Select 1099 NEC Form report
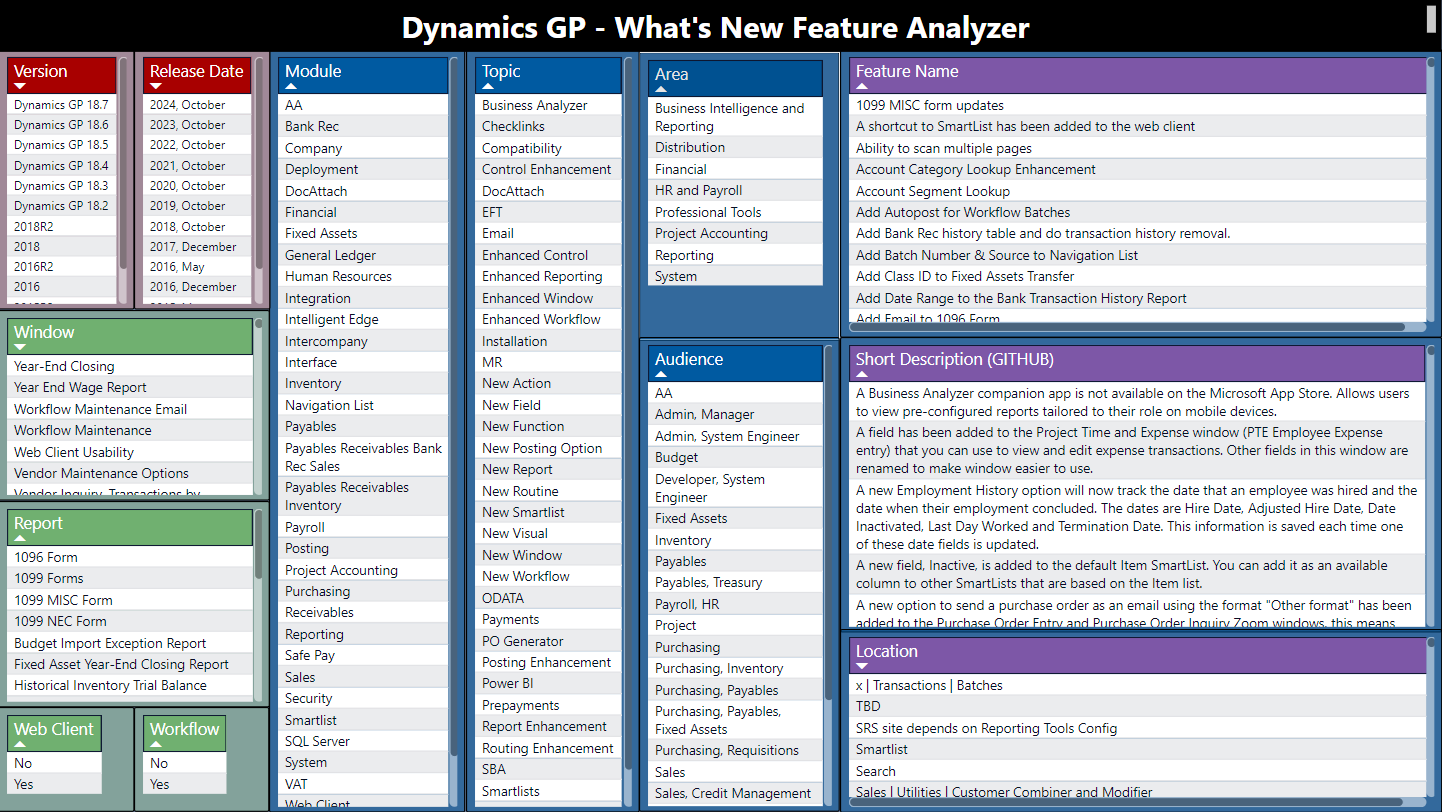The width and height of the screenshot is (1442, 812). pos(130,621)
